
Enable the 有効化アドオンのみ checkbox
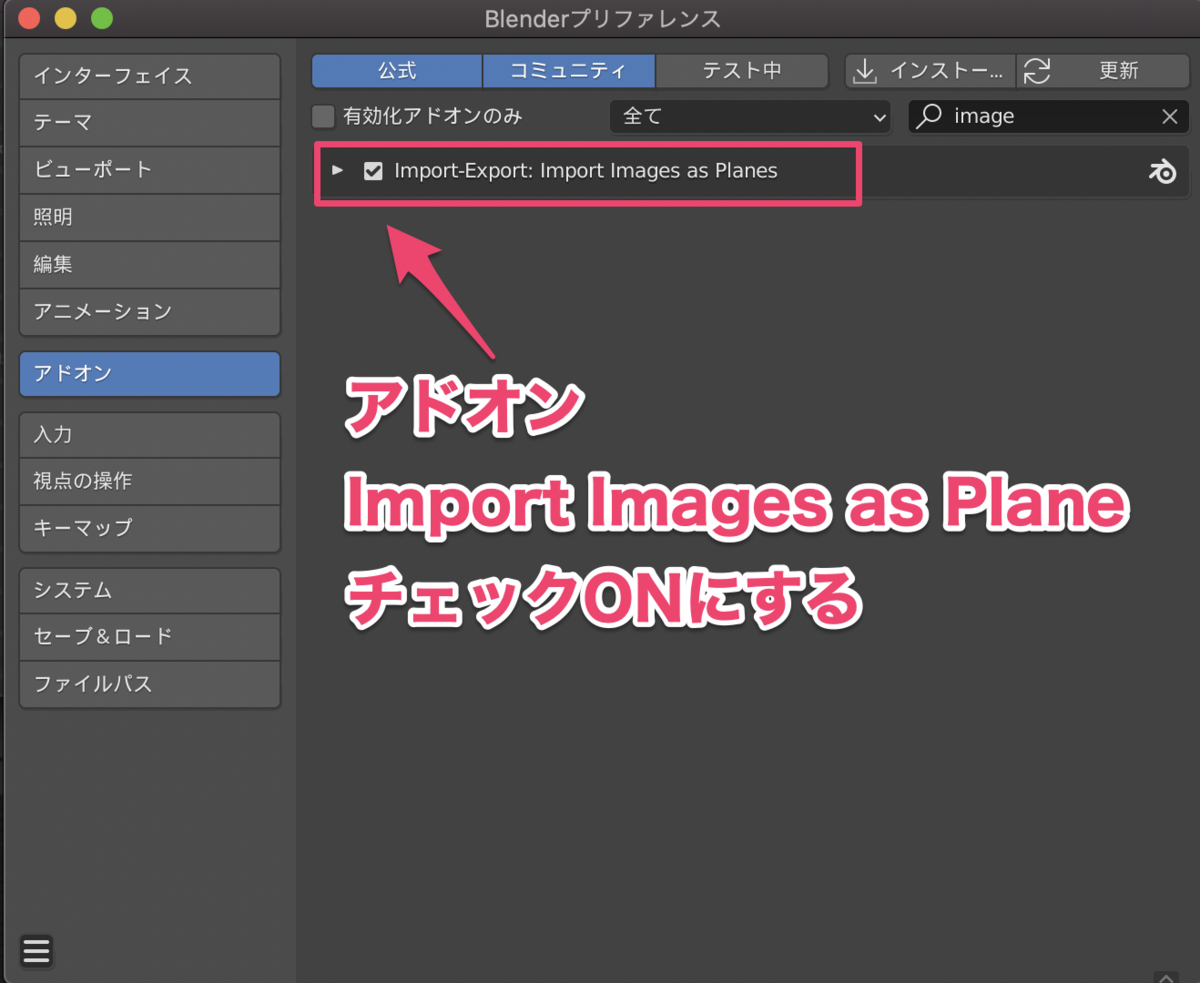pos(323,116)
